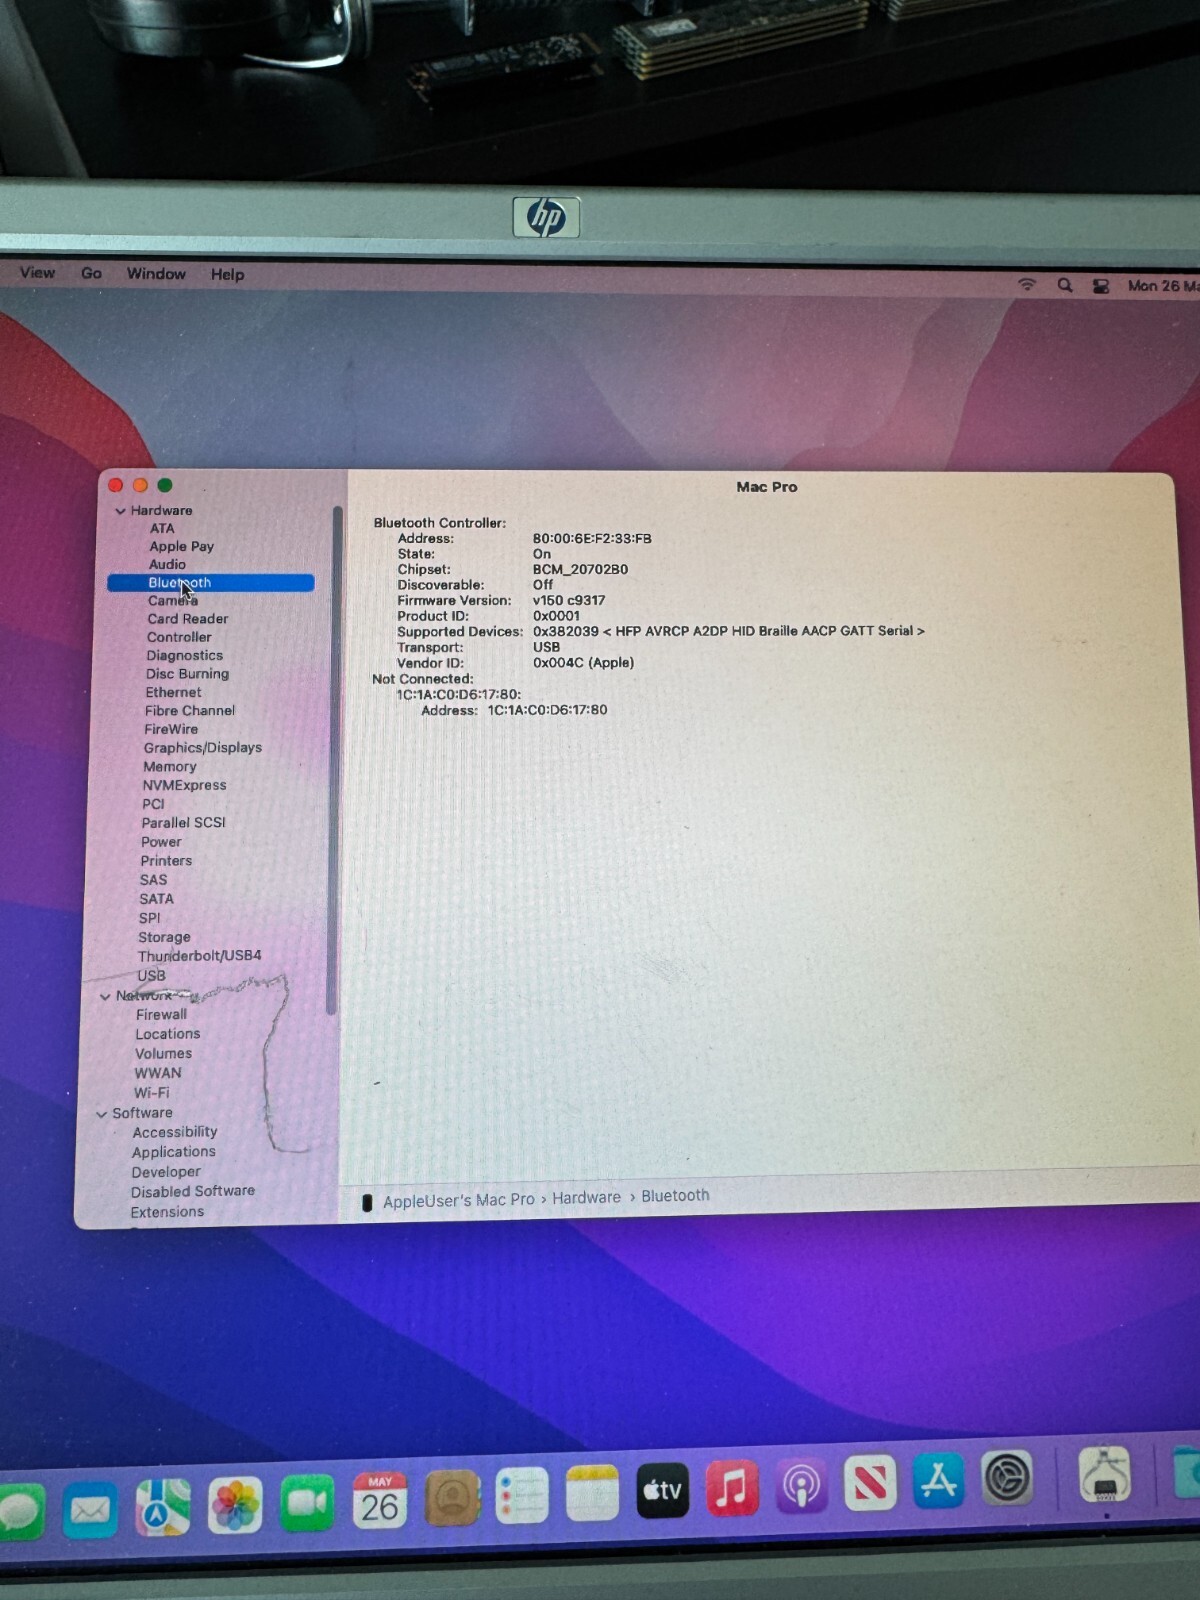The height and width of the screenshot is (1600, 1200).
Task: Select Camera in the sidebar
Action: (x=173, y=600)
